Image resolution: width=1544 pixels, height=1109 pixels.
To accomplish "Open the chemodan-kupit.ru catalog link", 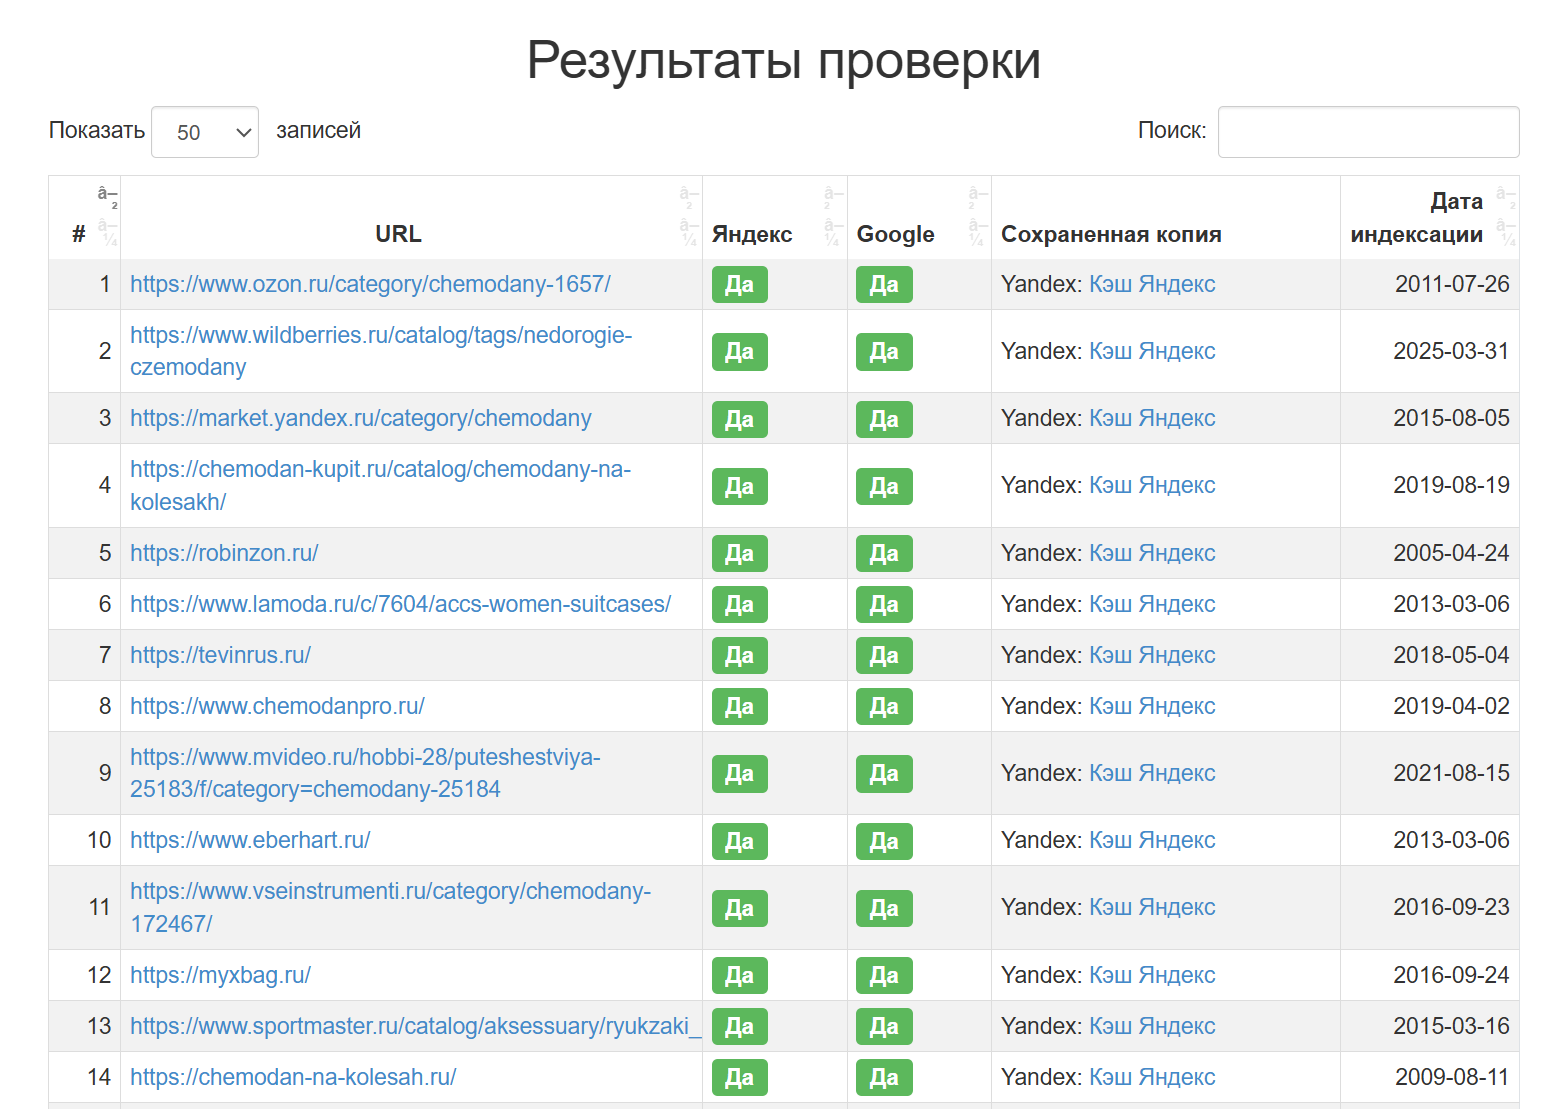I will pos(380,485).
